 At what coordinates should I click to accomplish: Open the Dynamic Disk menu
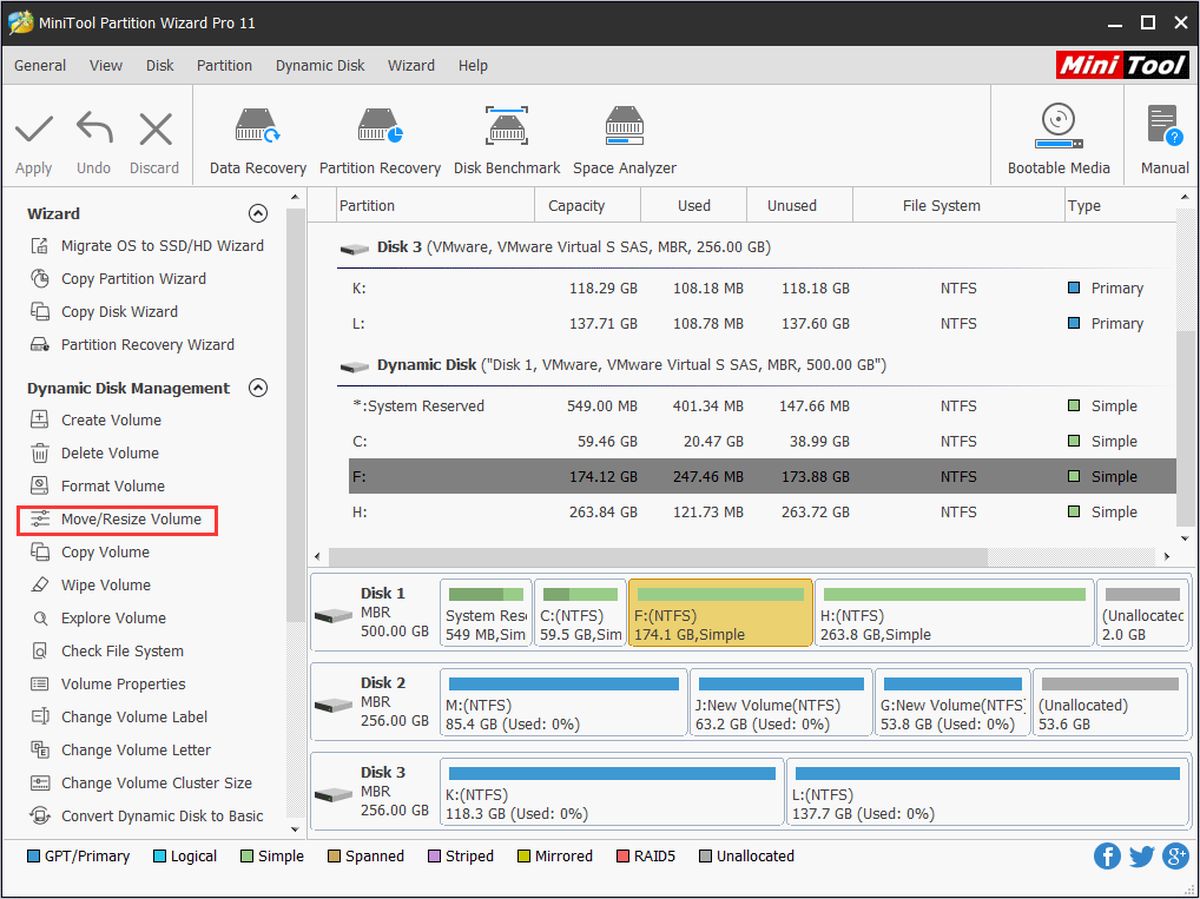coord(320,65)
